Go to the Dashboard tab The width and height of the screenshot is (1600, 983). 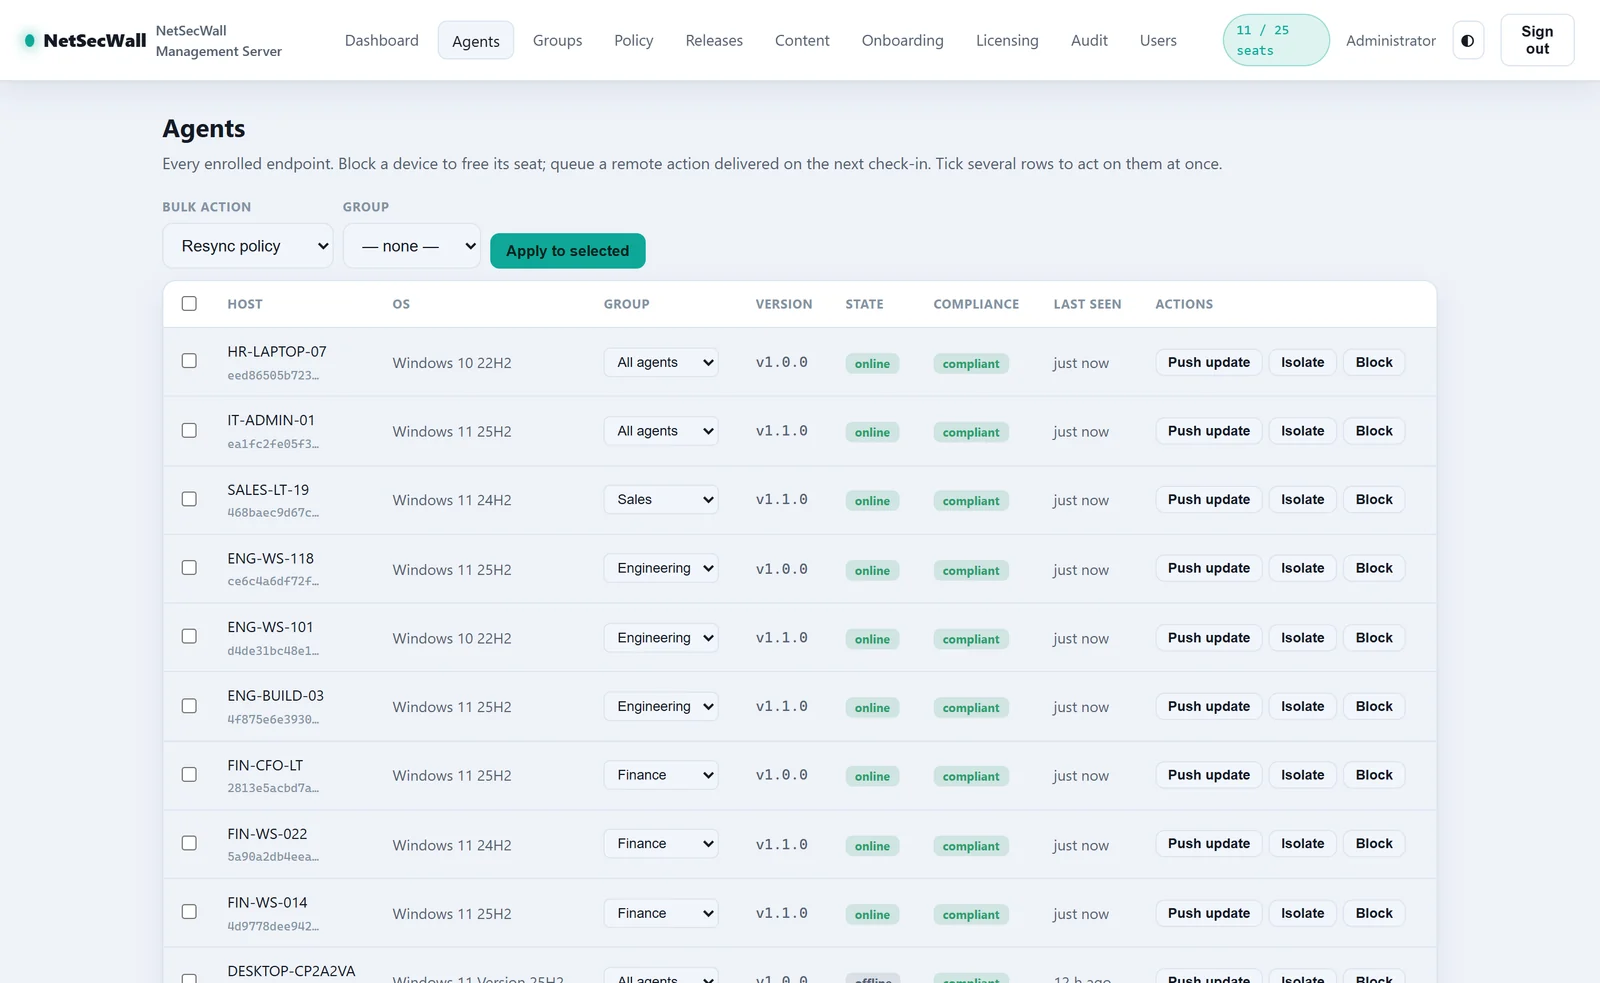pos(382,41)
